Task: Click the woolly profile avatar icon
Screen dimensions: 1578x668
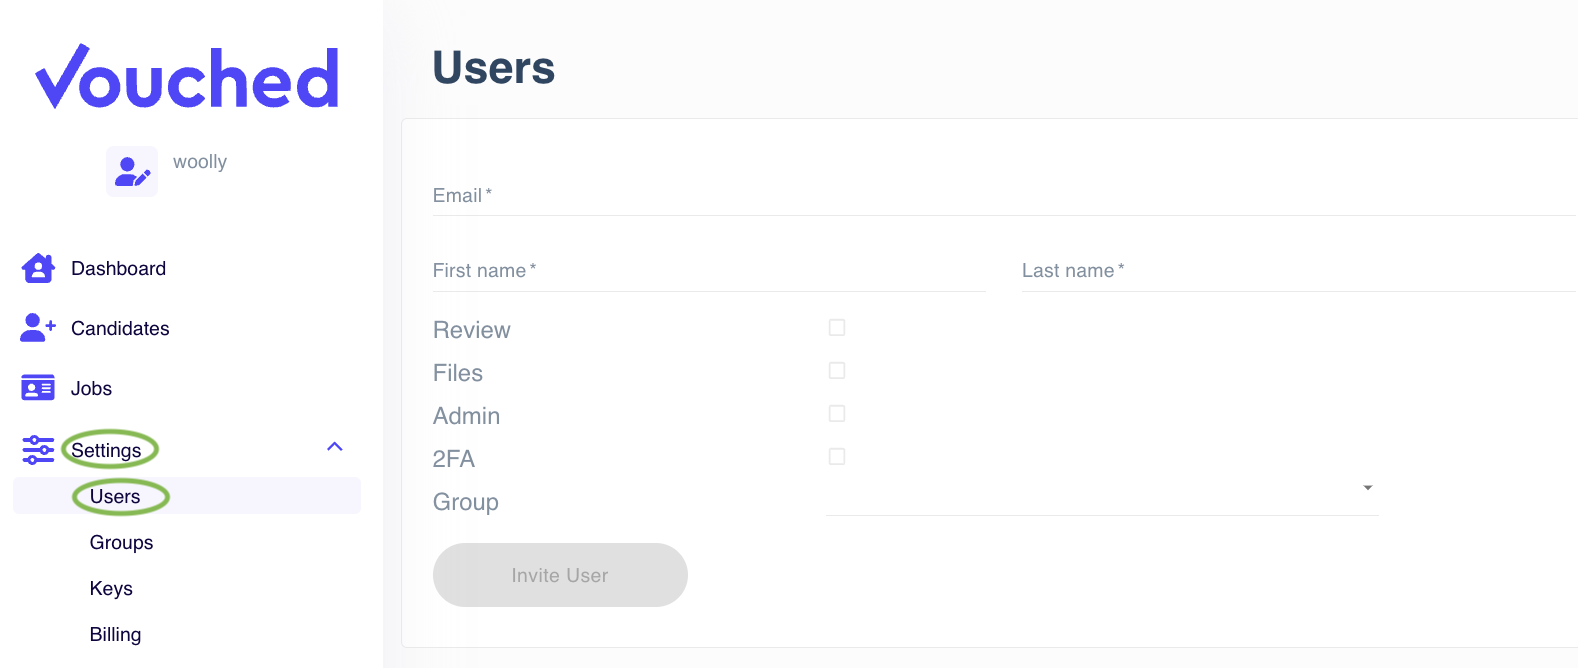Action: coord(131,171)
